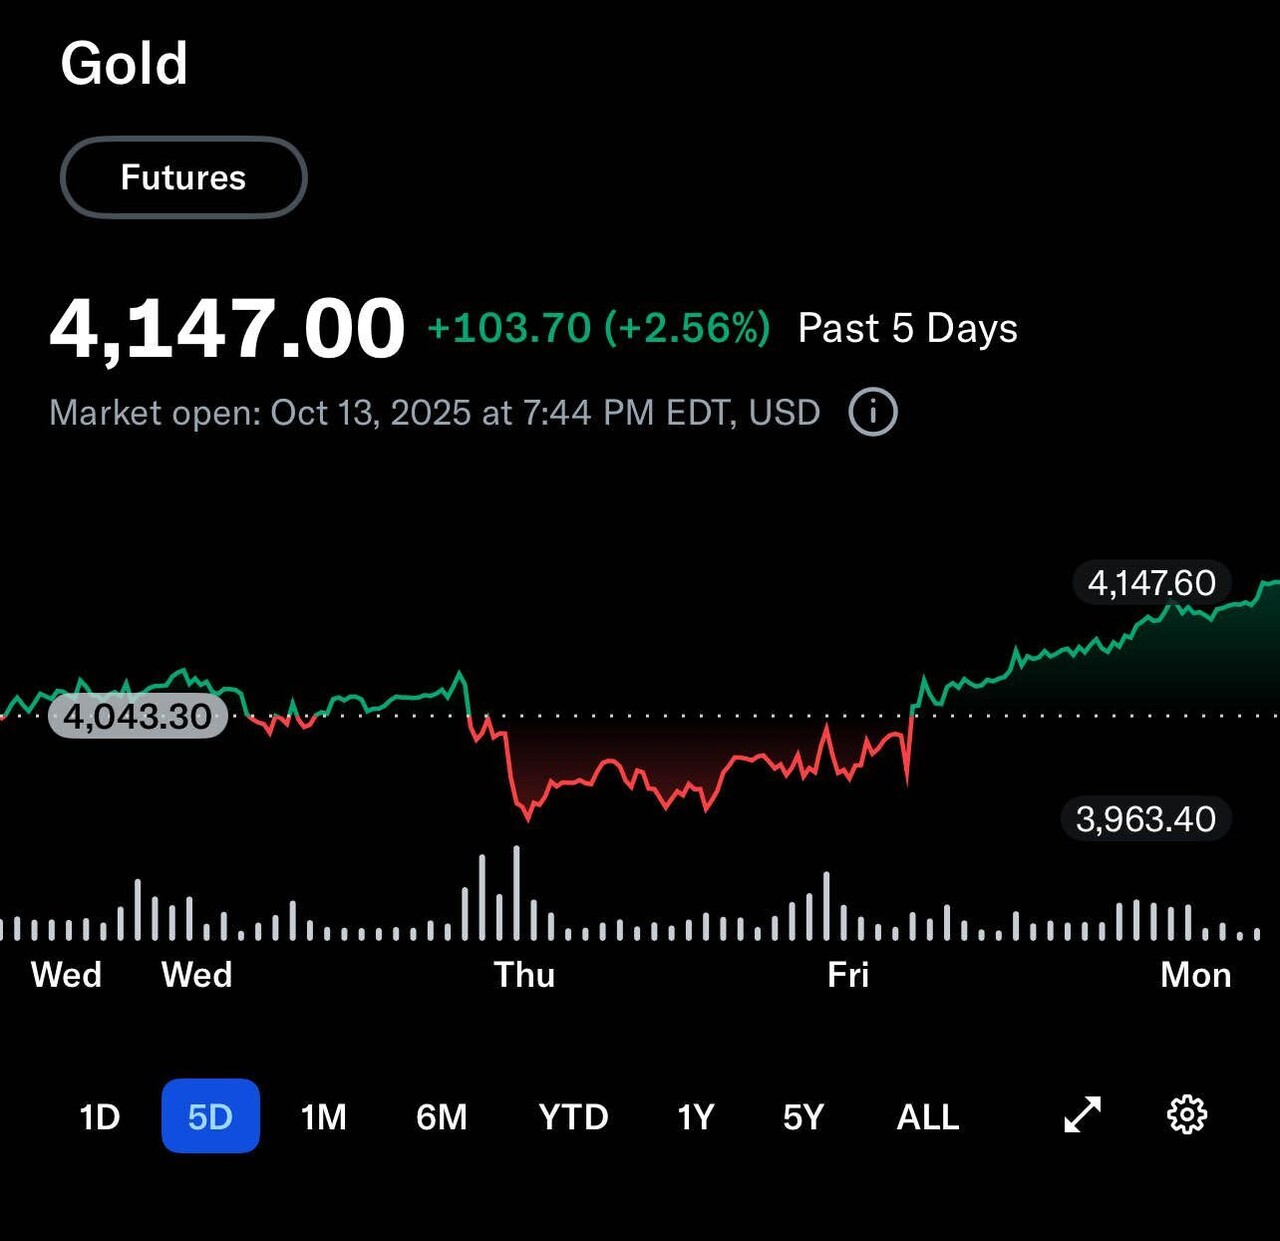Select the YTD range
1280x1241 pixels.
[x=573, y=1116]
